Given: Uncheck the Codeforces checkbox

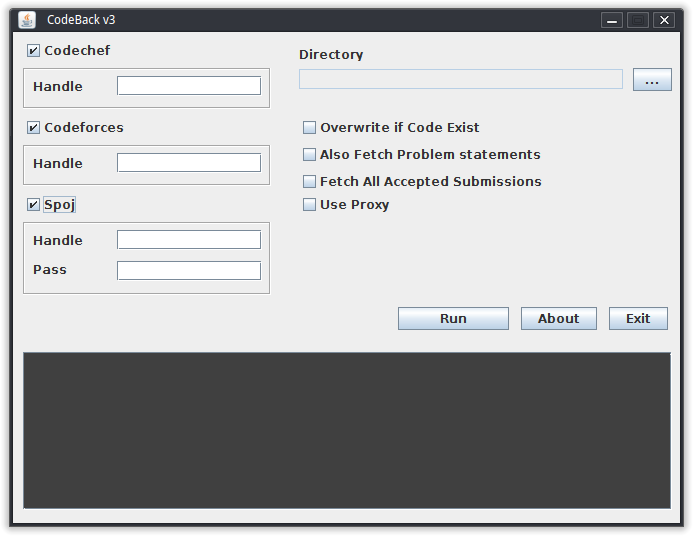Looking at the screenshot, I should (x=34, y=128).
